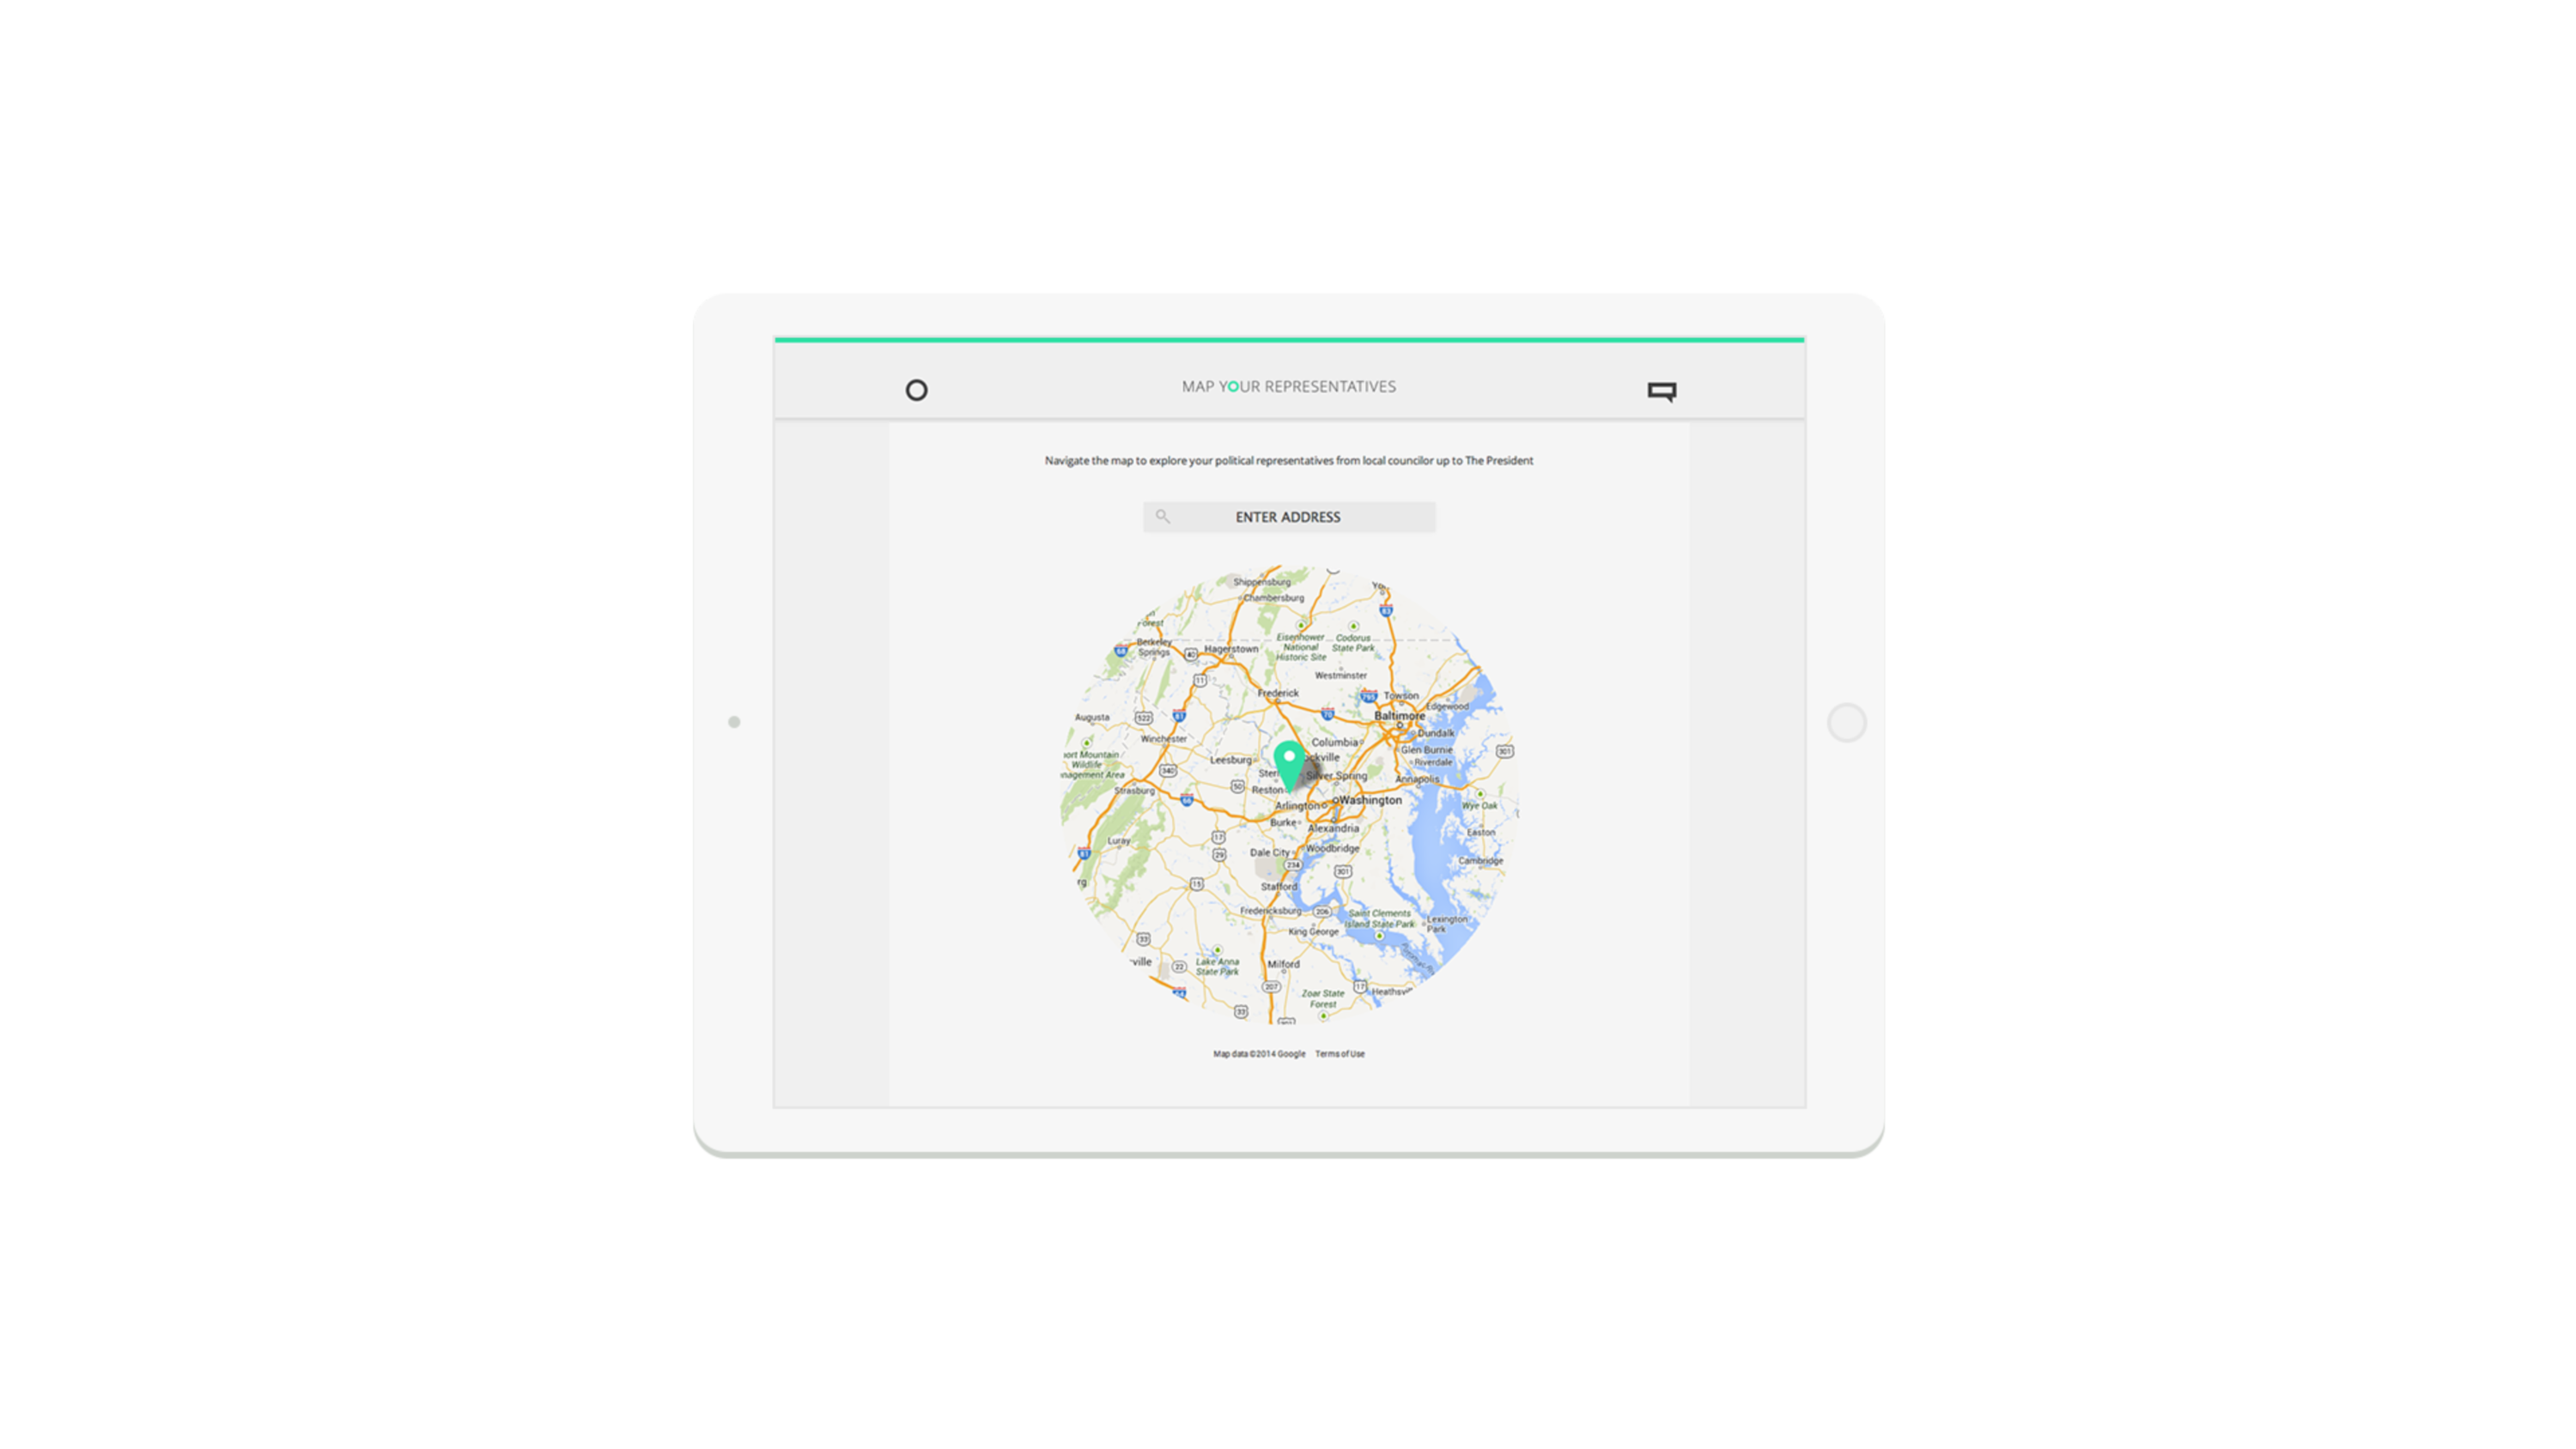Select the green location pin on the map
The image size is (2576, 1449).
point(1289,766)
